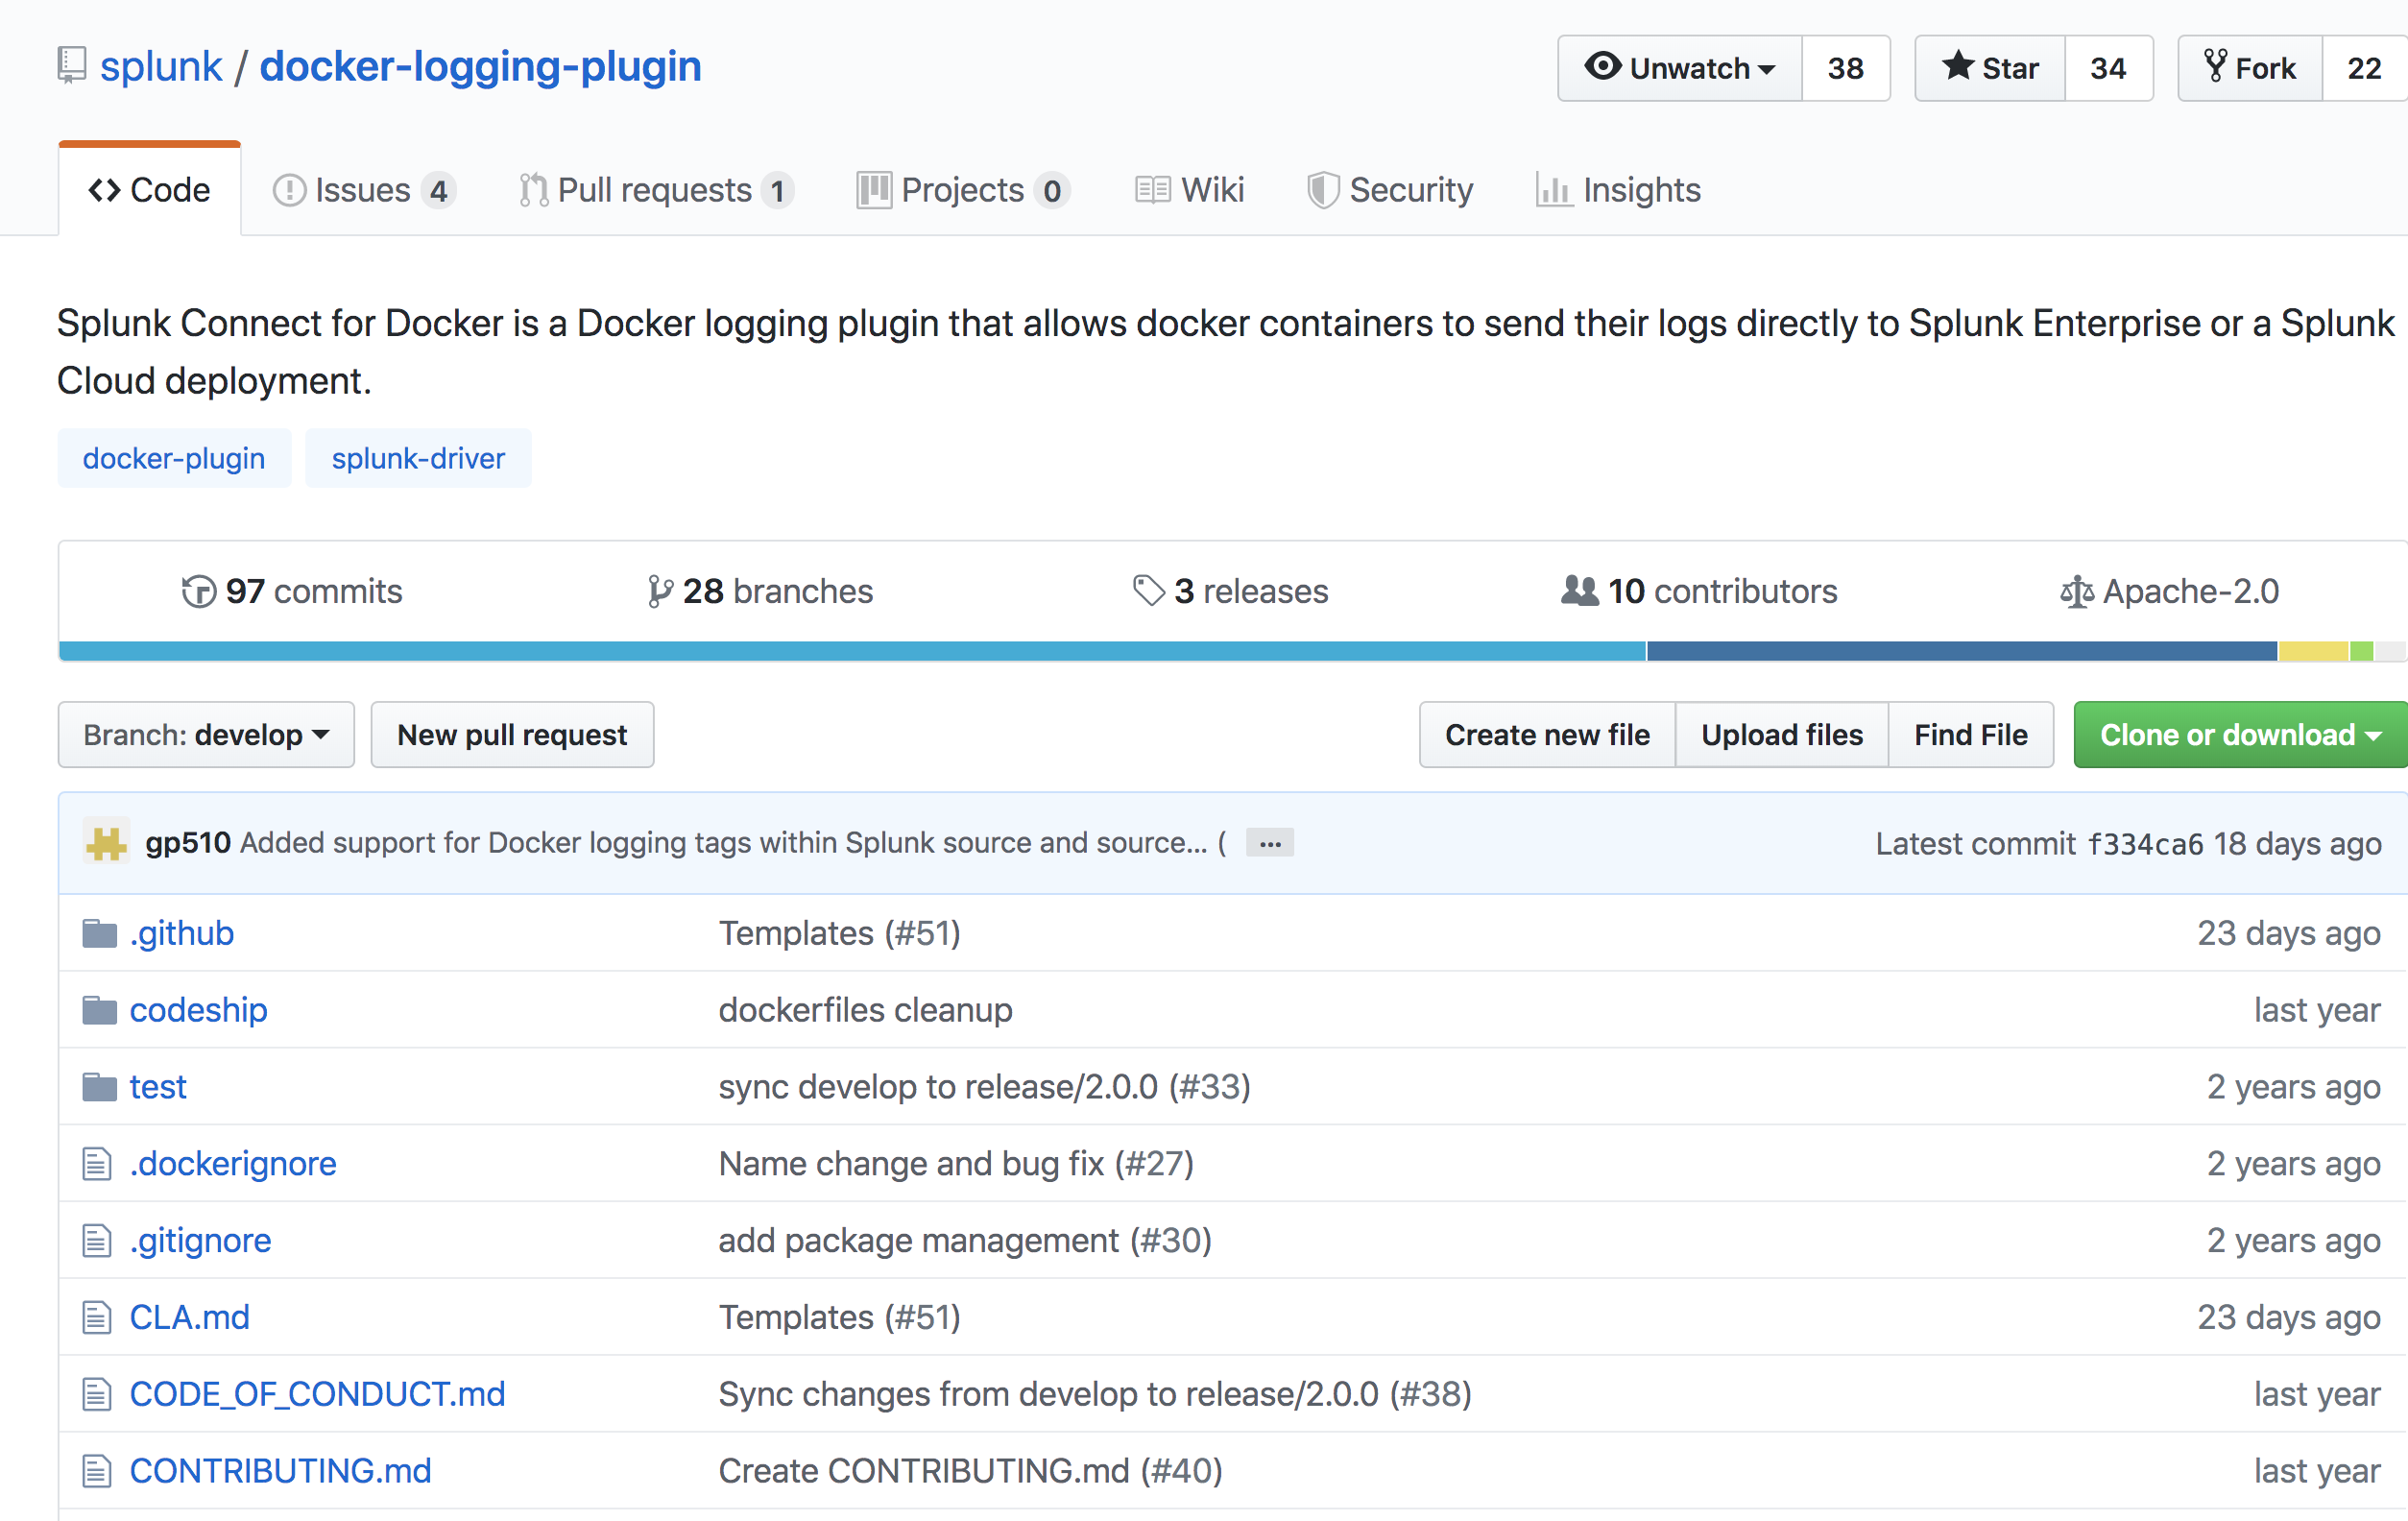Expand the commit message ellipsis button
This screenshot has height=1521, width=2408.
pyautogui.click(x=1270, y=843)
